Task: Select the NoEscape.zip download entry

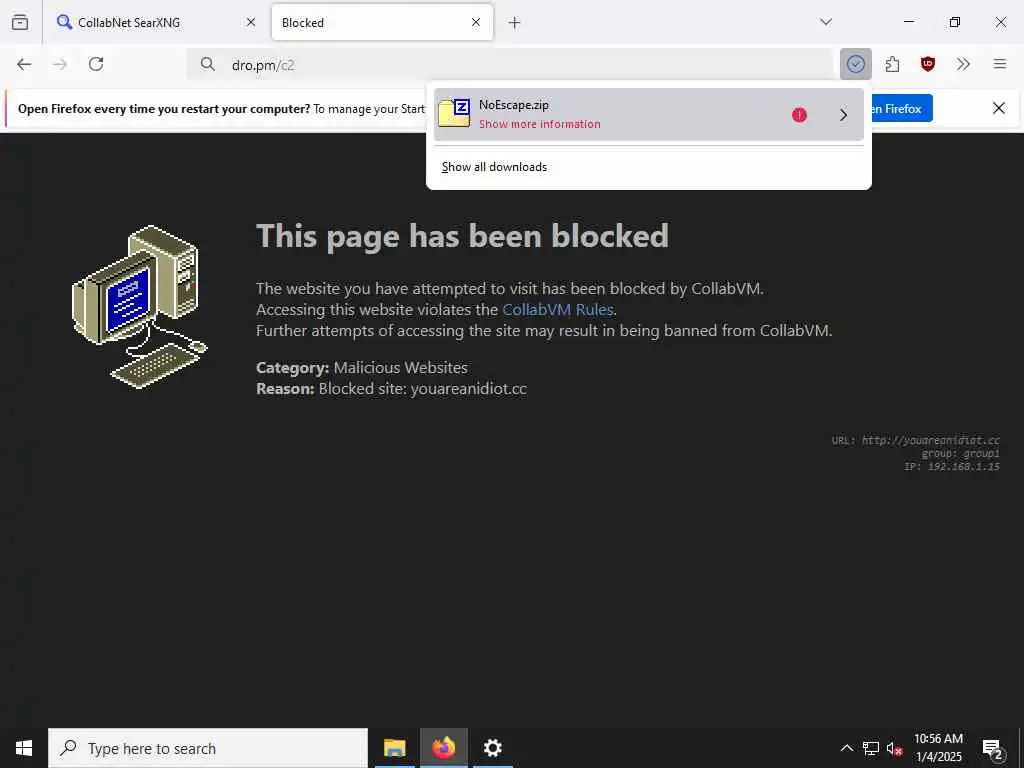Action: pyautogui.click(x=648, y=114)
